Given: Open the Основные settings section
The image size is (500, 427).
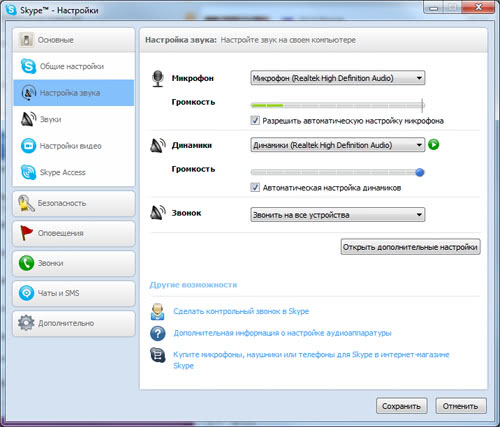Looking at the screenshot, I should [74, 40].
